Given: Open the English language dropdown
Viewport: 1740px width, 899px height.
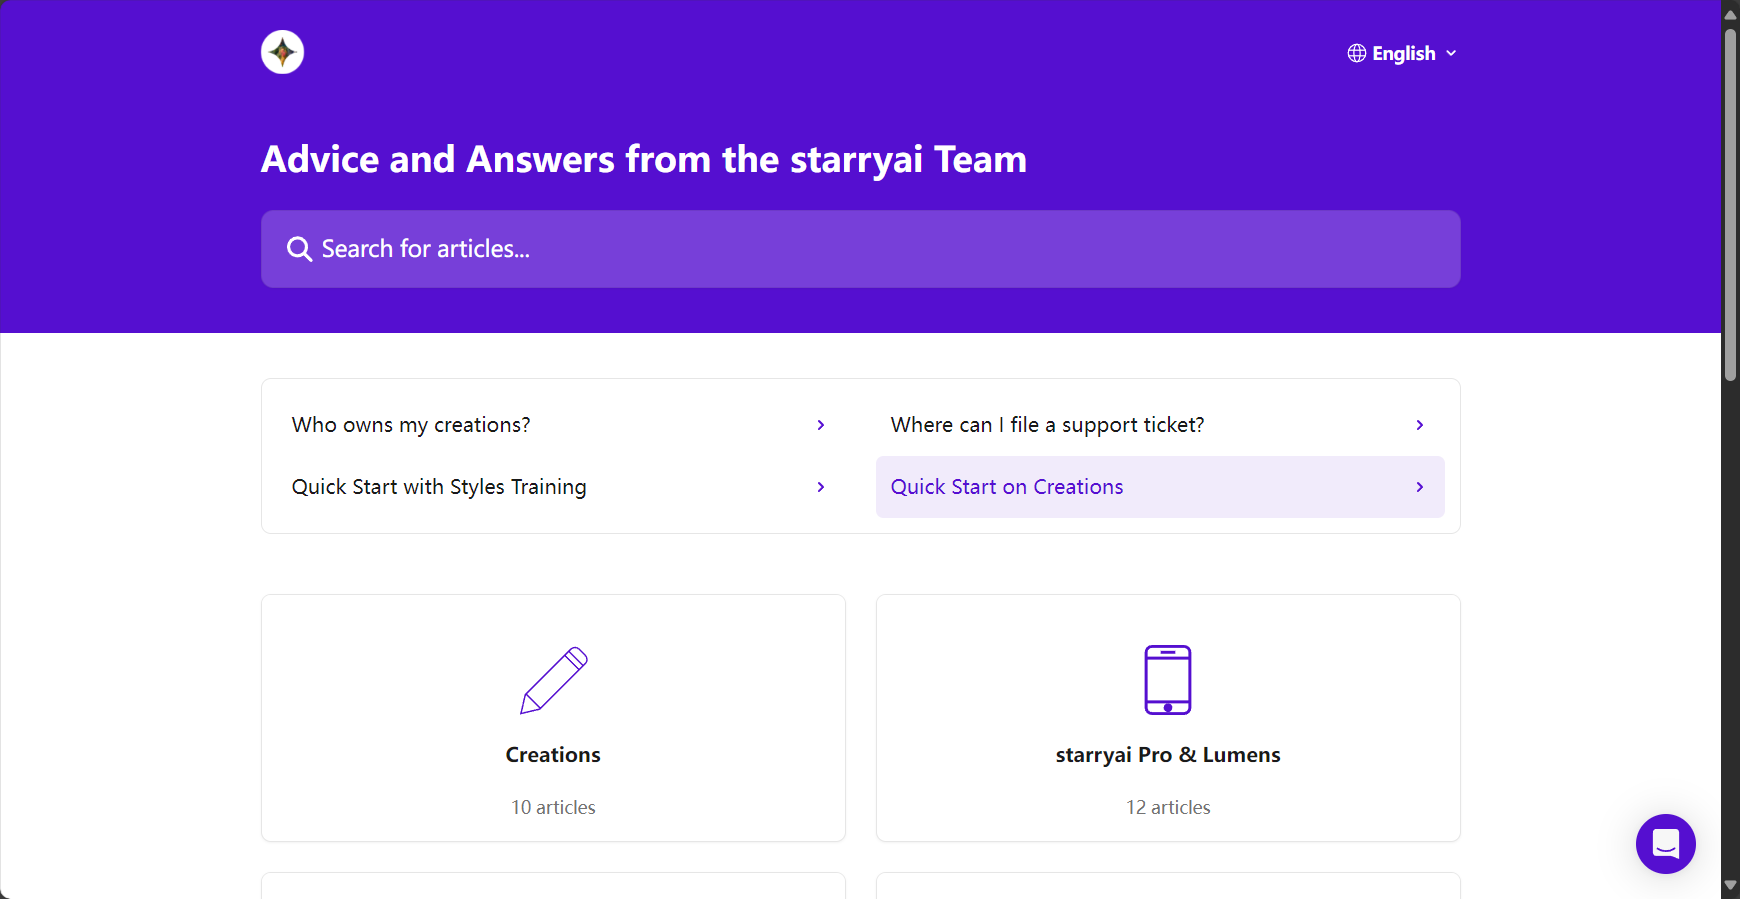Looking at the screenshot, I should click(x=1402, y=53).
